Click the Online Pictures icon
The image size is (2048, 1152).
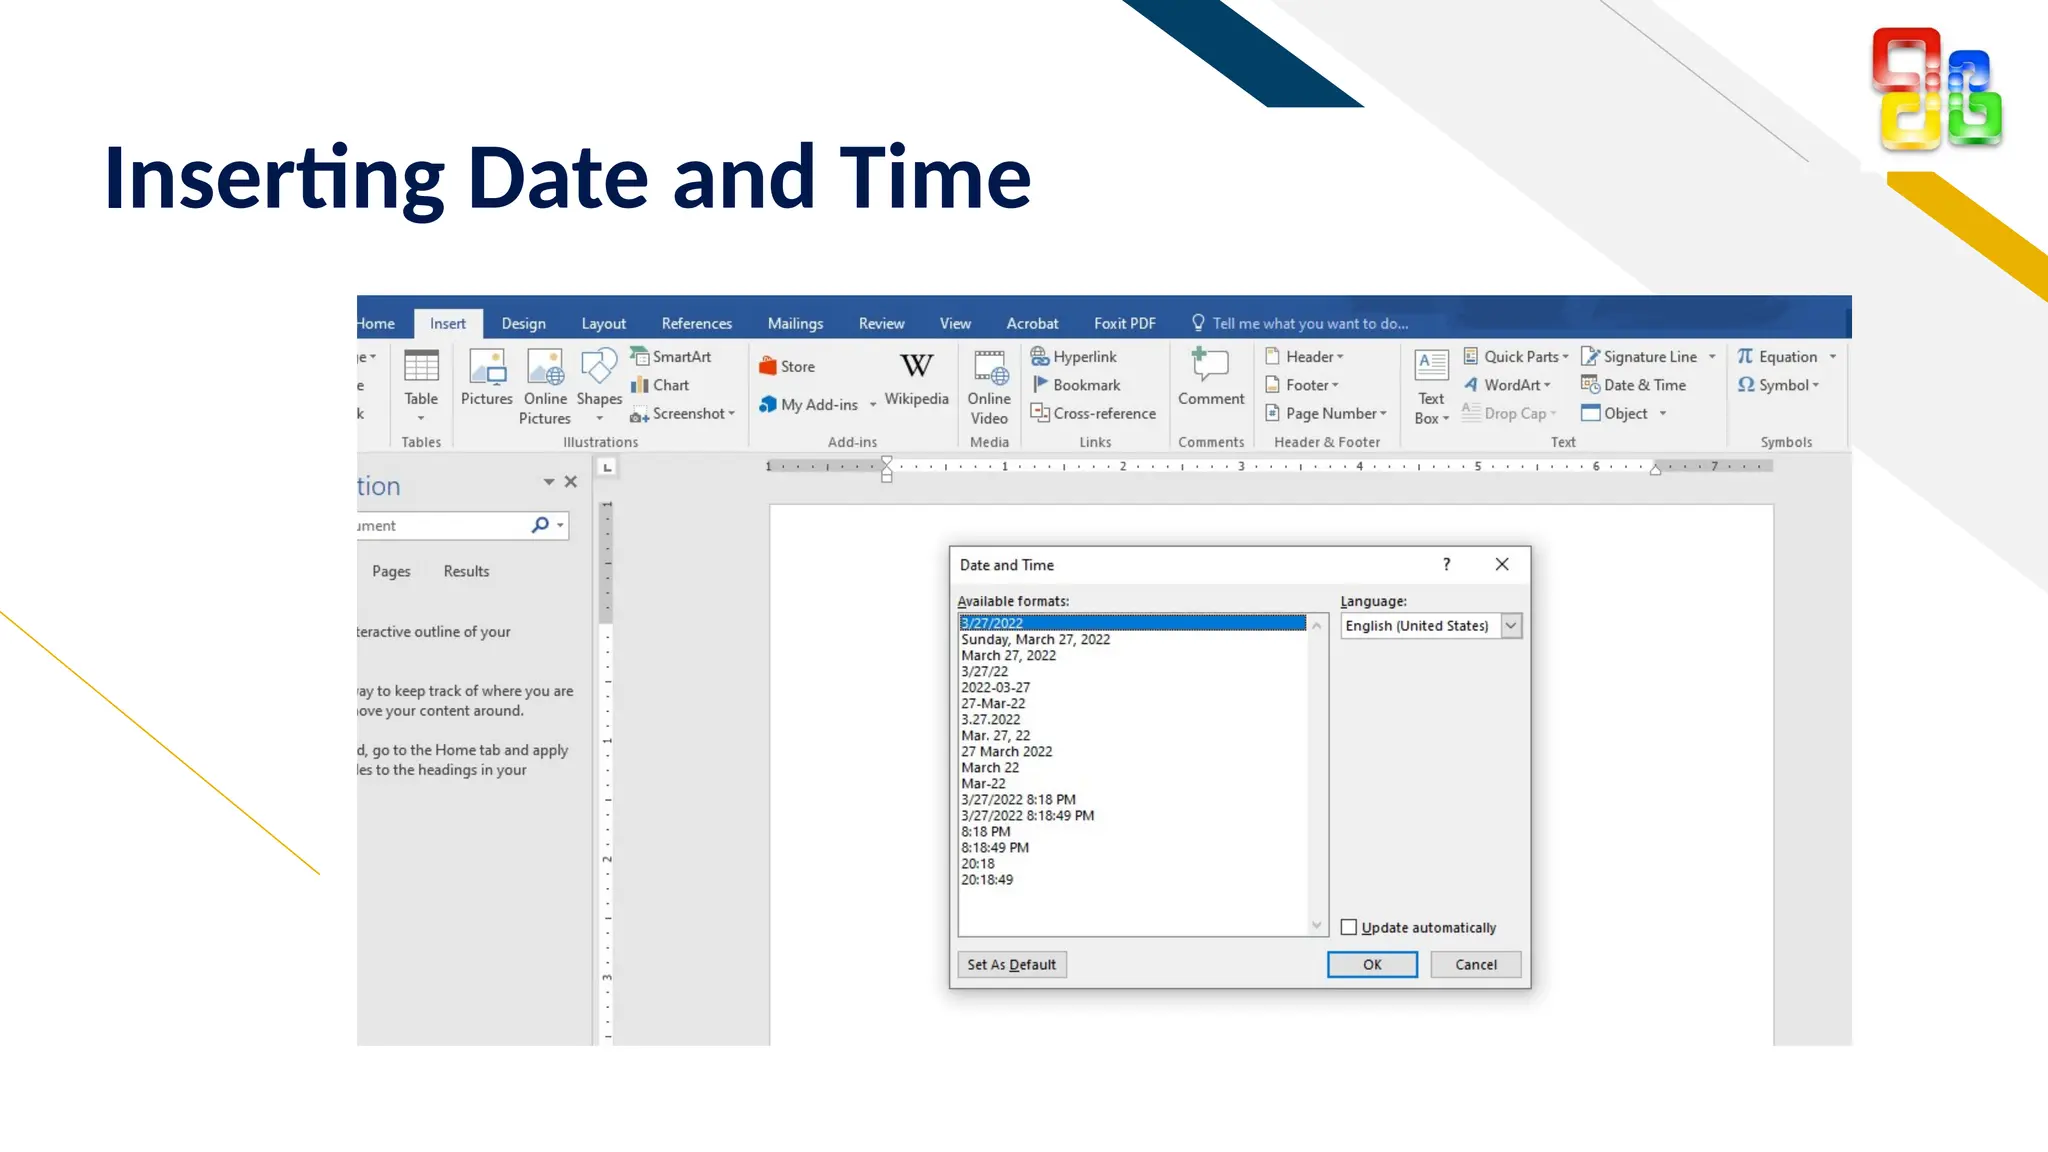545,386
